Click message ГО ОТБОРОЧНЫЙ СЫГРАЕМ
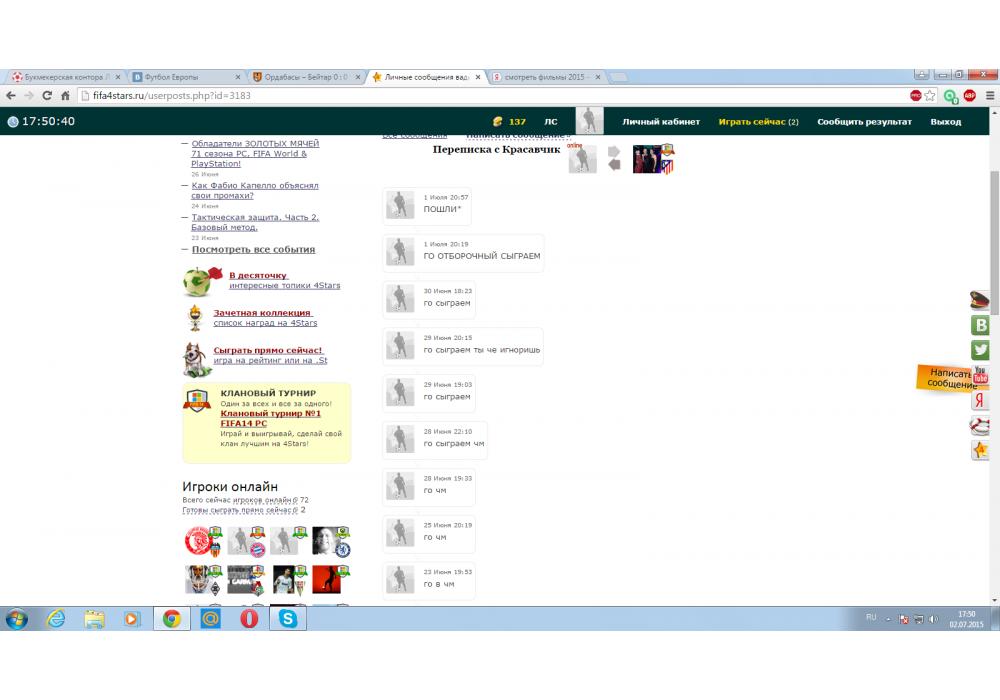Viewport: 1000px width, 700px height. click(482, 256)
